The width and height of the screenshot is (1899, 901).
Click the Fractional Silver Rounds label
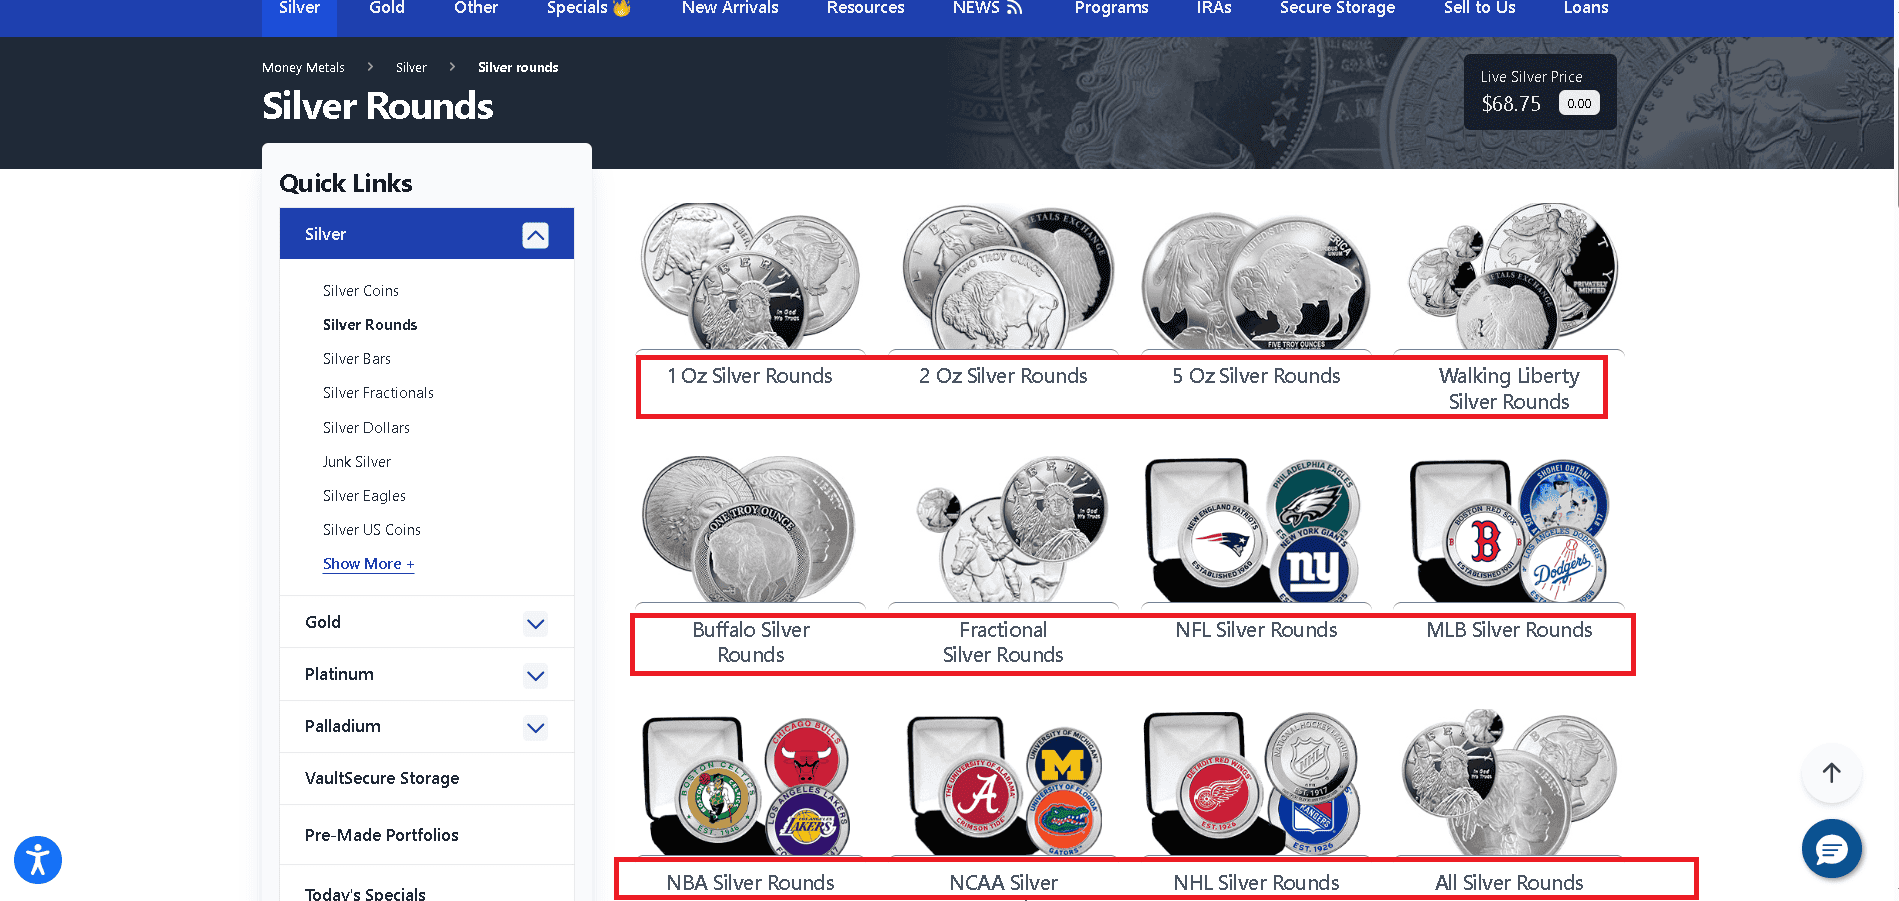pos(1003,642)
